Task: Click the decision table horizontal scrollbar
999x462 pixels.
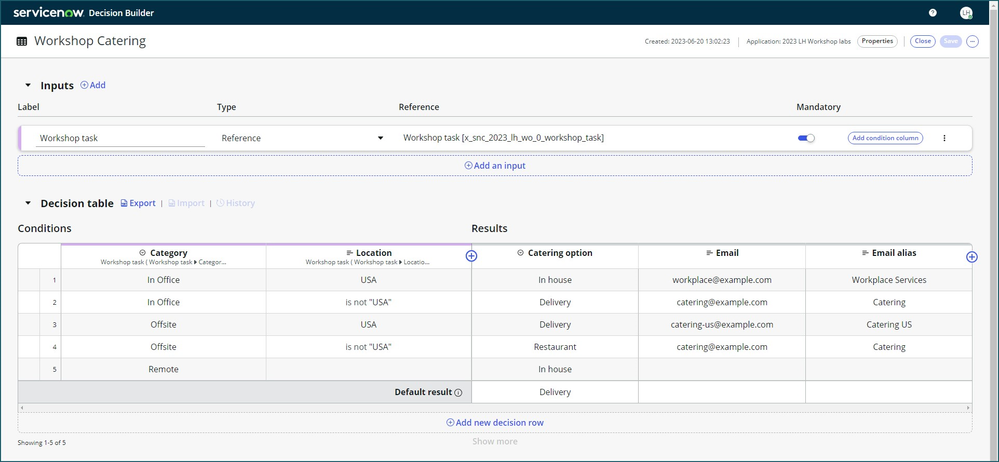Action: 495,407
